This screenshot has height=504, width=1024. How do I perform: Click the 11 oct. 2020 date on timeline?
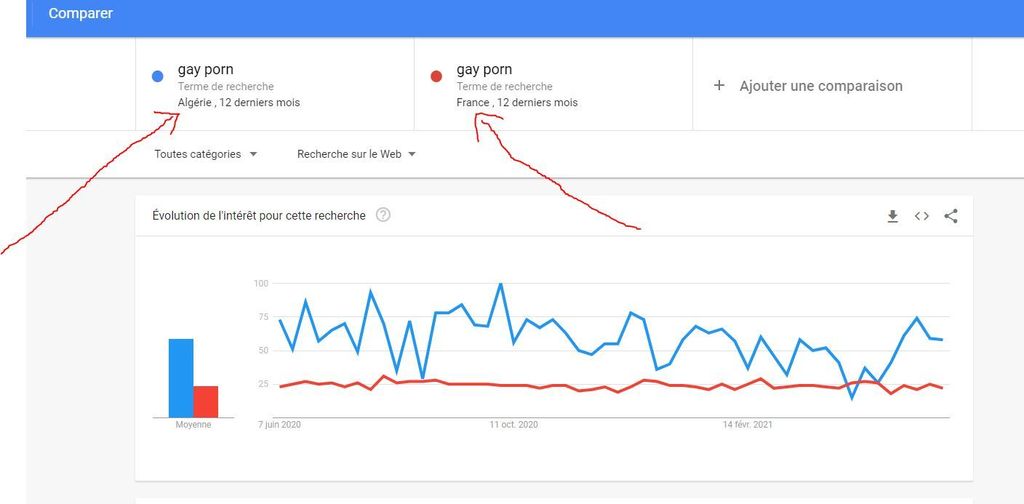(x=514, y=425)
